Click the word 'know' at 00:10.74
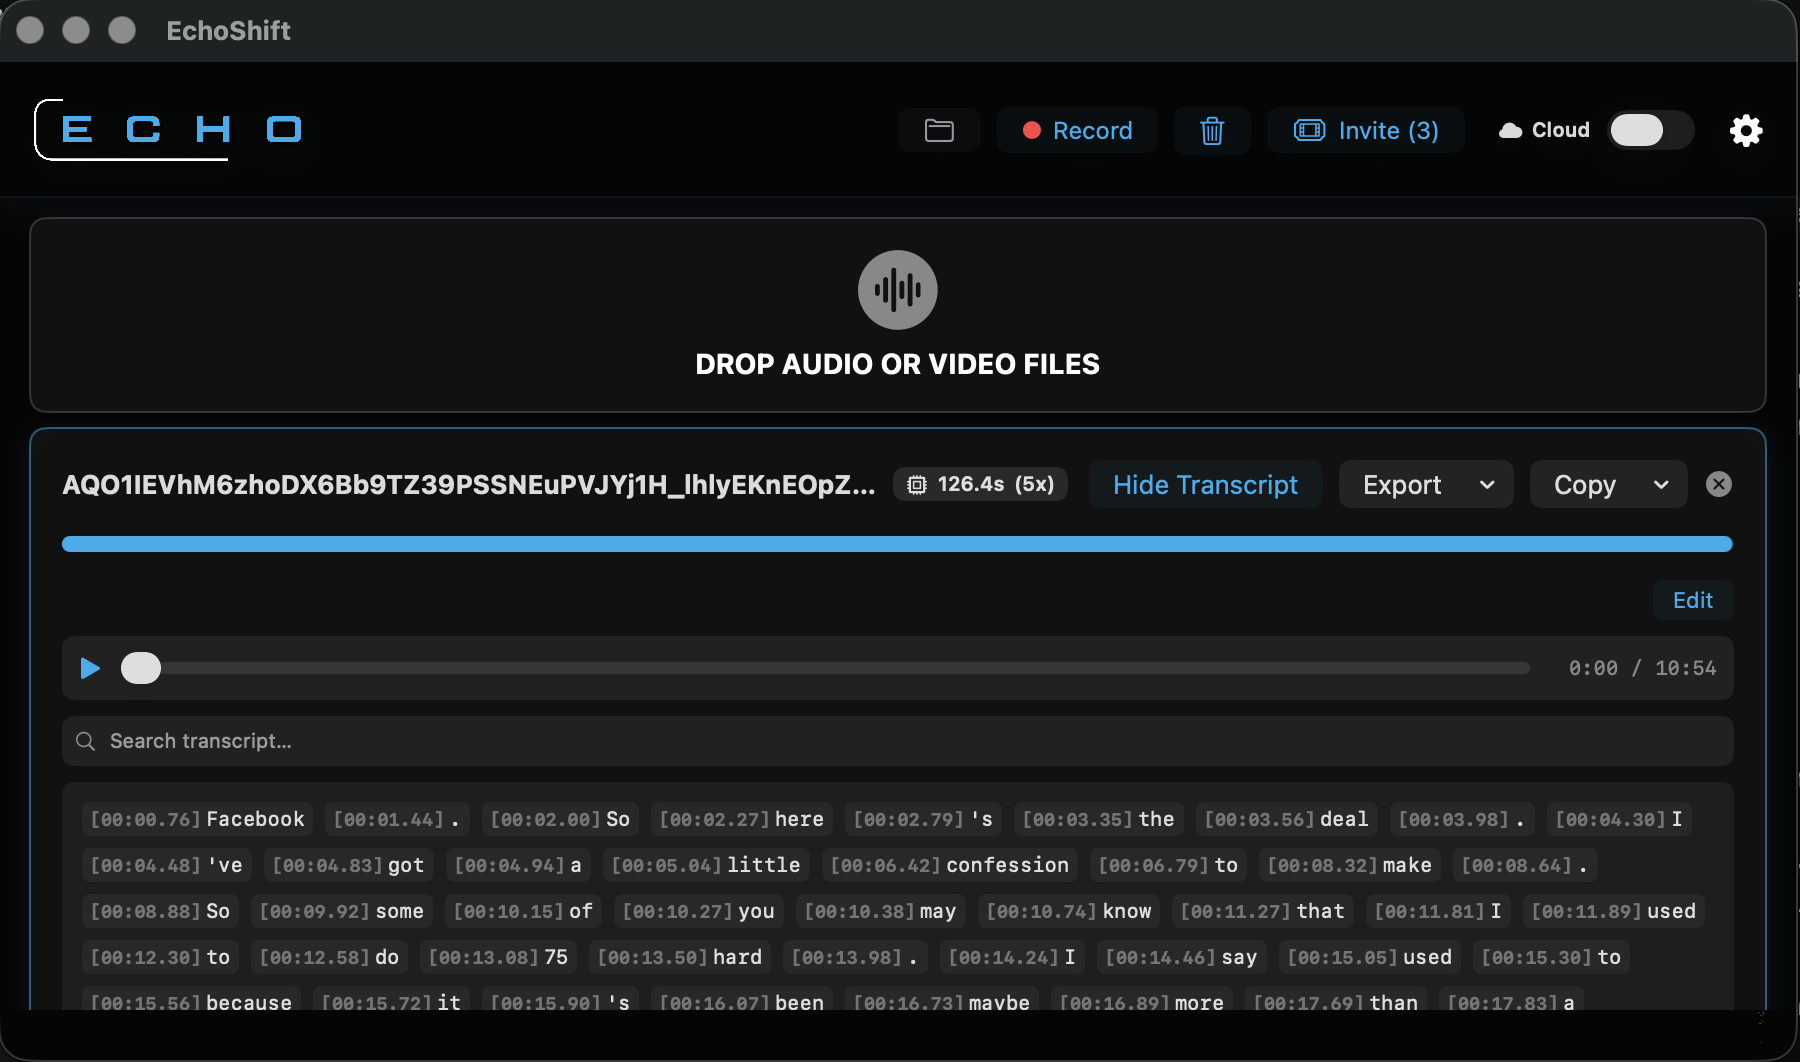This screenshot has width=1800, height=1062. 1069,911
